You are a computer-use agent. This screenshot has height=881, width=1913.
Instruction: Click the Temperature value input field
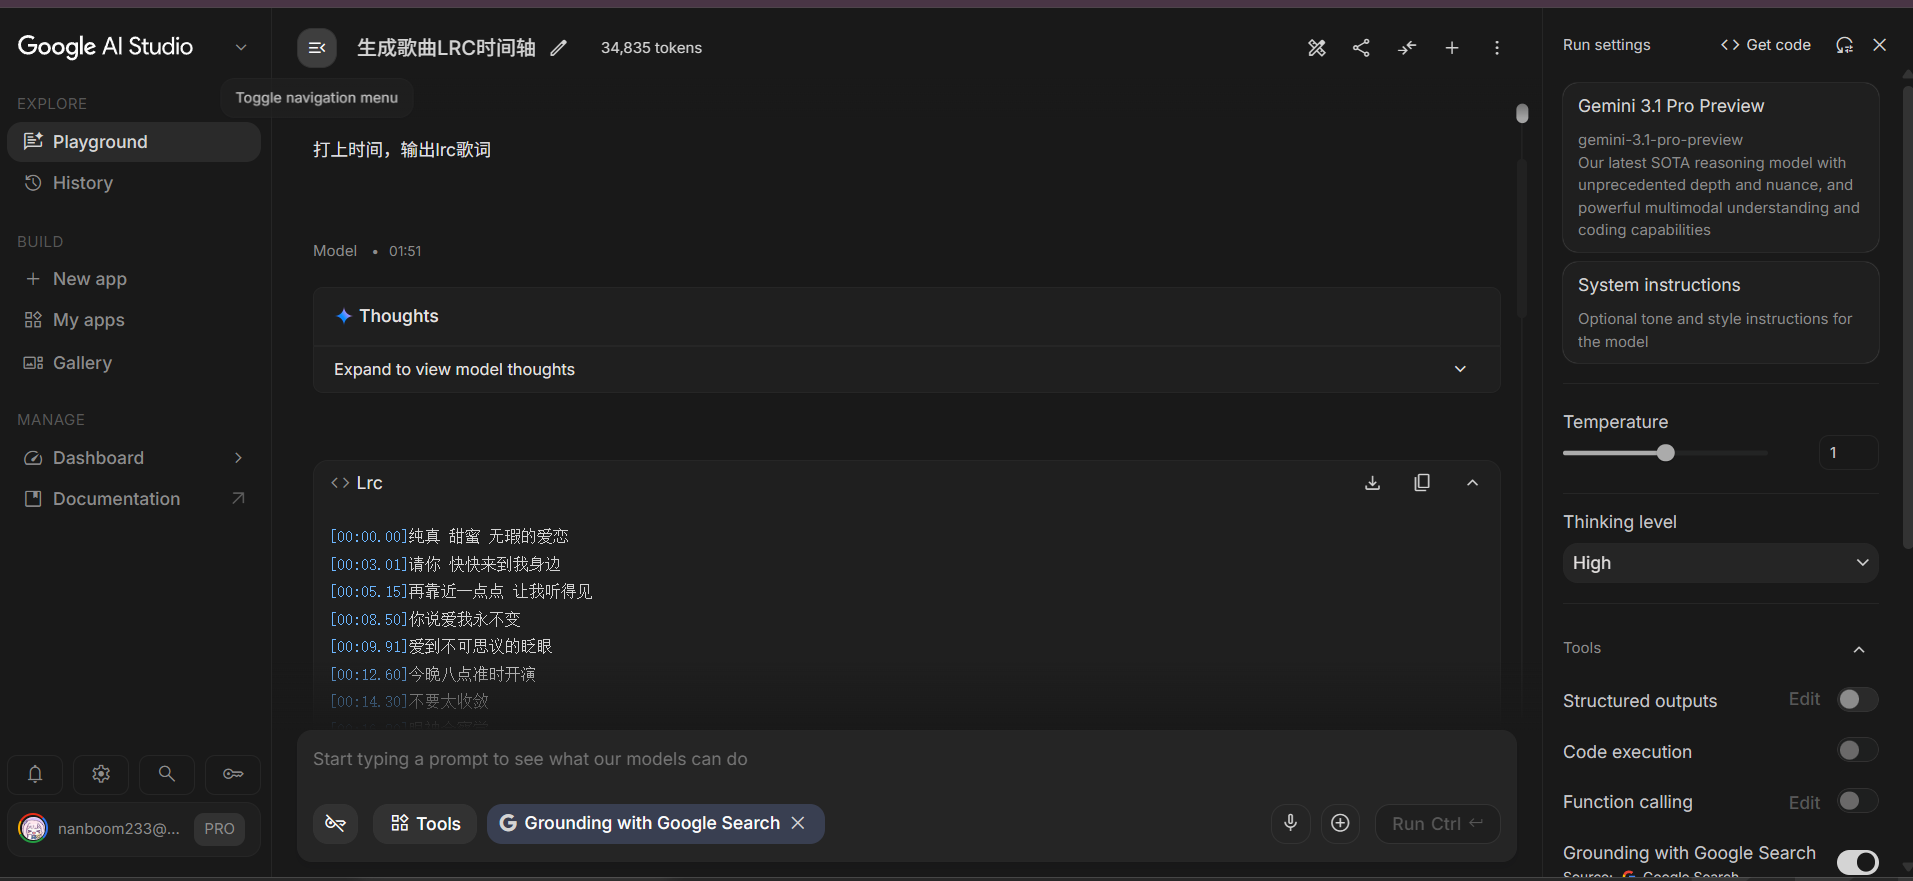1848,453
